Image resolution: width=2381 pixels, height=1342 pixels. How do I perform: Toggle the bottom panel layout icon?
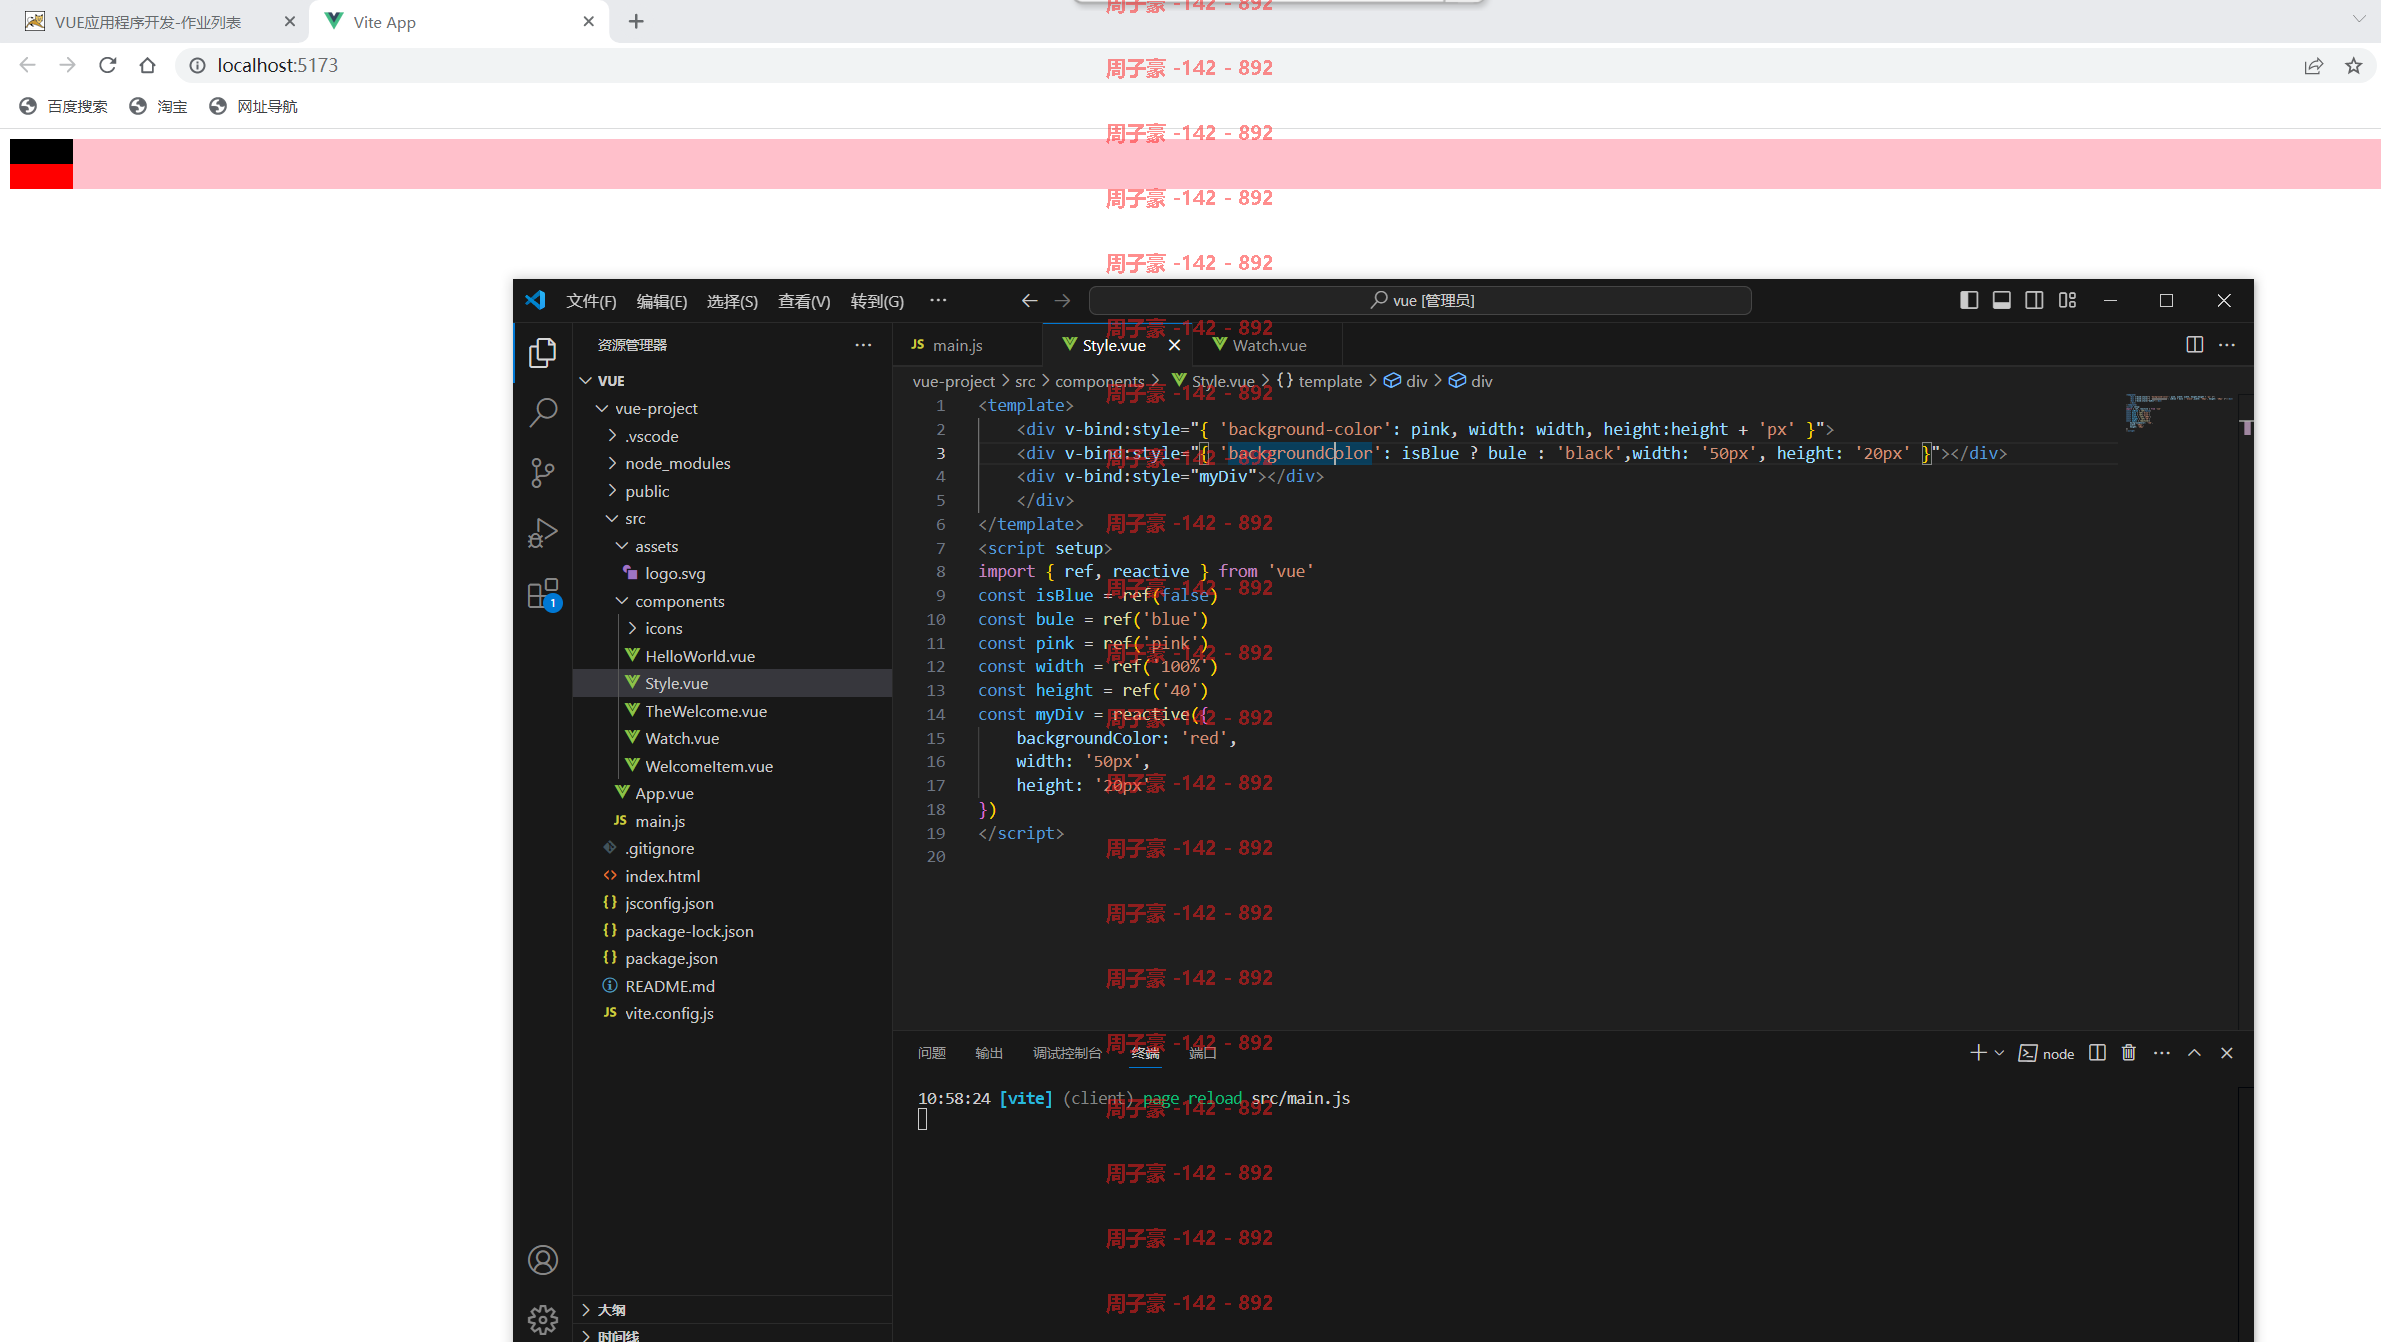click(2002, 300)
